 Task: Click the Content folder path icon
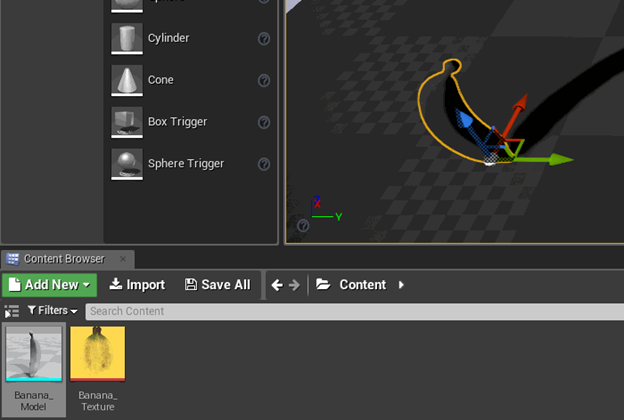[323, 284]
